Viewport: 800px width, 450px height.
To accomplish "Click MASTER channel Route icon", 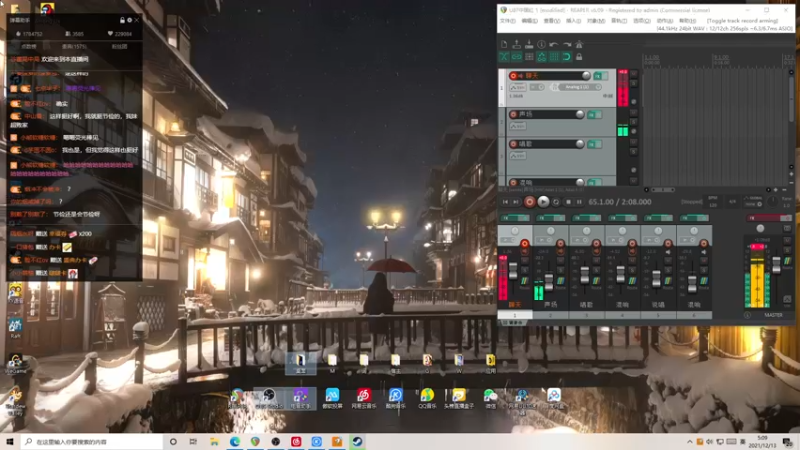I will tap(787, 261).
